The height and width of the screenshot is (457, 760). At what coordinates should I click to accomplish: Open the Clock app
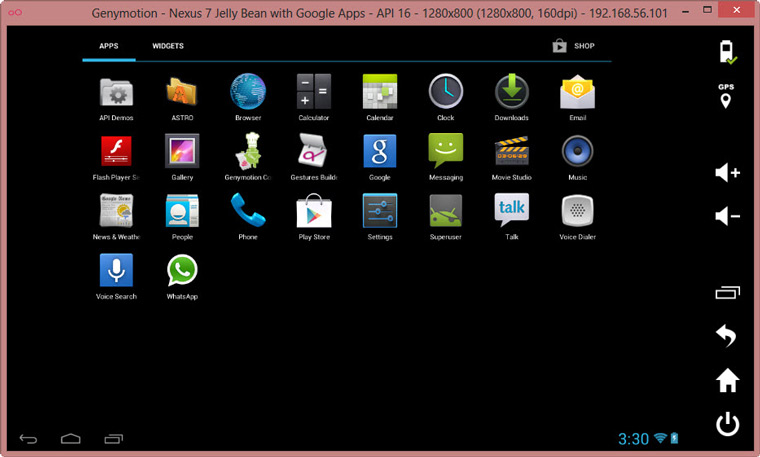click(x=445, y=98)
